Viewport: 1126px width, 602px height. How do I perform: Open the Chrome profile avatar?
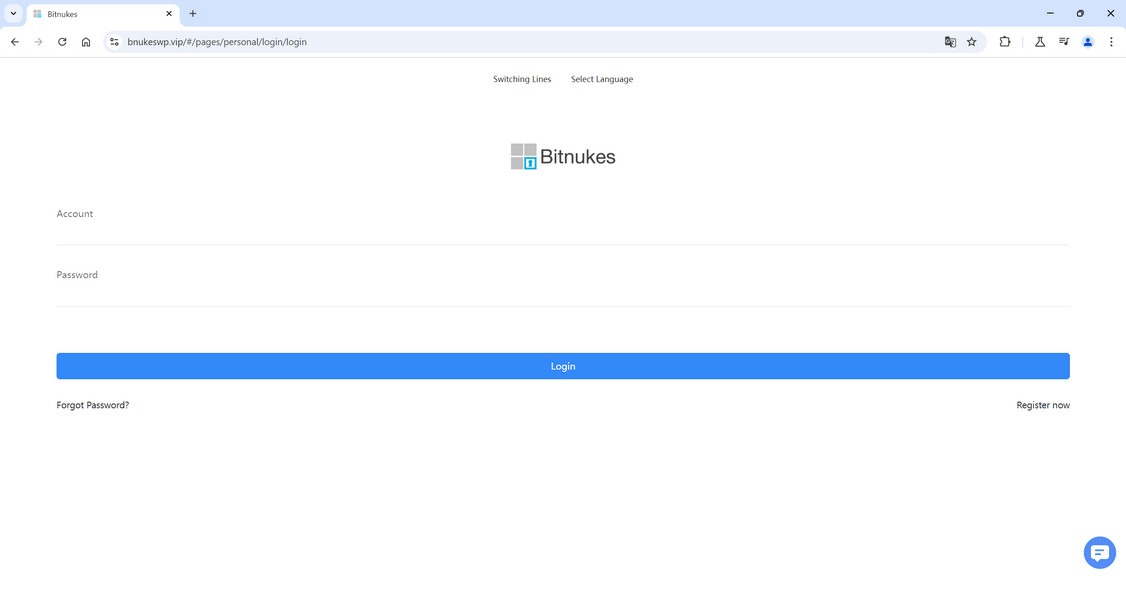coord(1088,42)
